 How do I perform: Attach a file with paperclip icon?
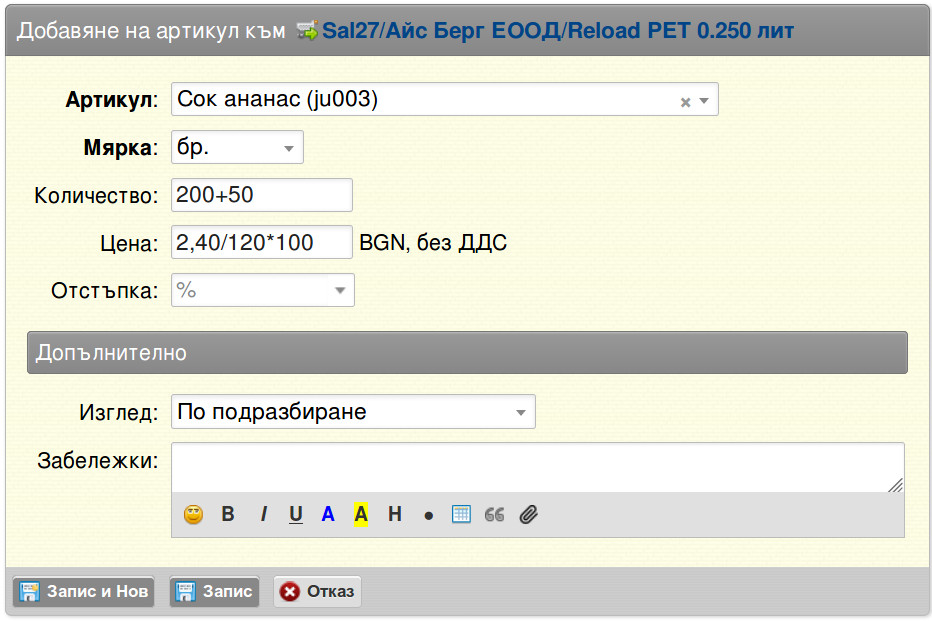[x=528, y=514]
